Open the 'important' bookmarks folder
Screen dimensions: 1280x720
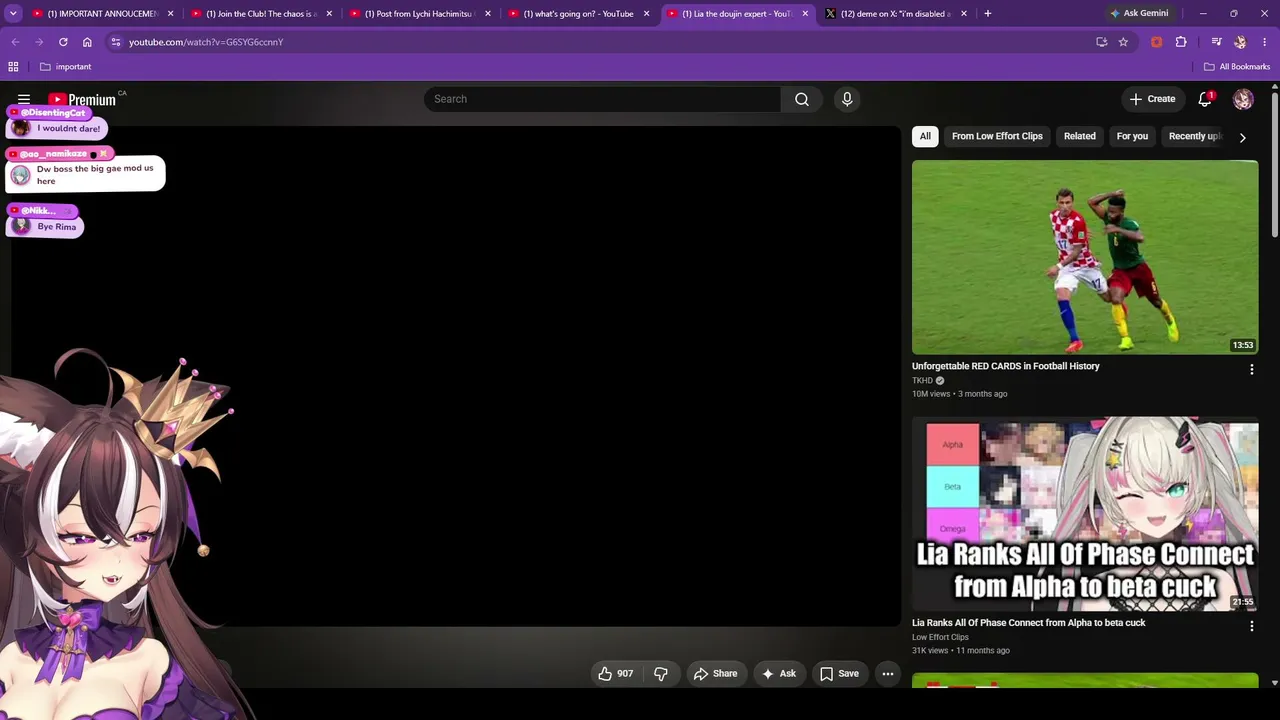click(x=66, y=67)
